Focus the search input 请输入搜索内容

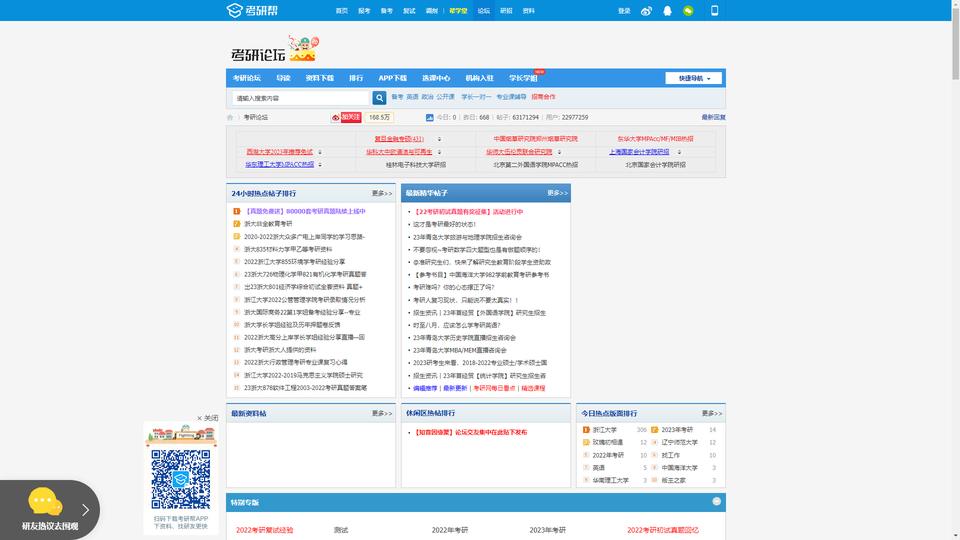point(301,98)
